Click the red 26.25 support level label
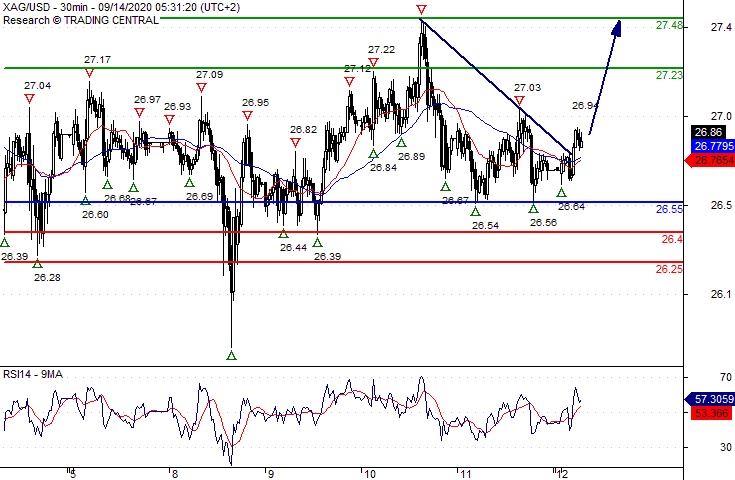 point(669,269)
